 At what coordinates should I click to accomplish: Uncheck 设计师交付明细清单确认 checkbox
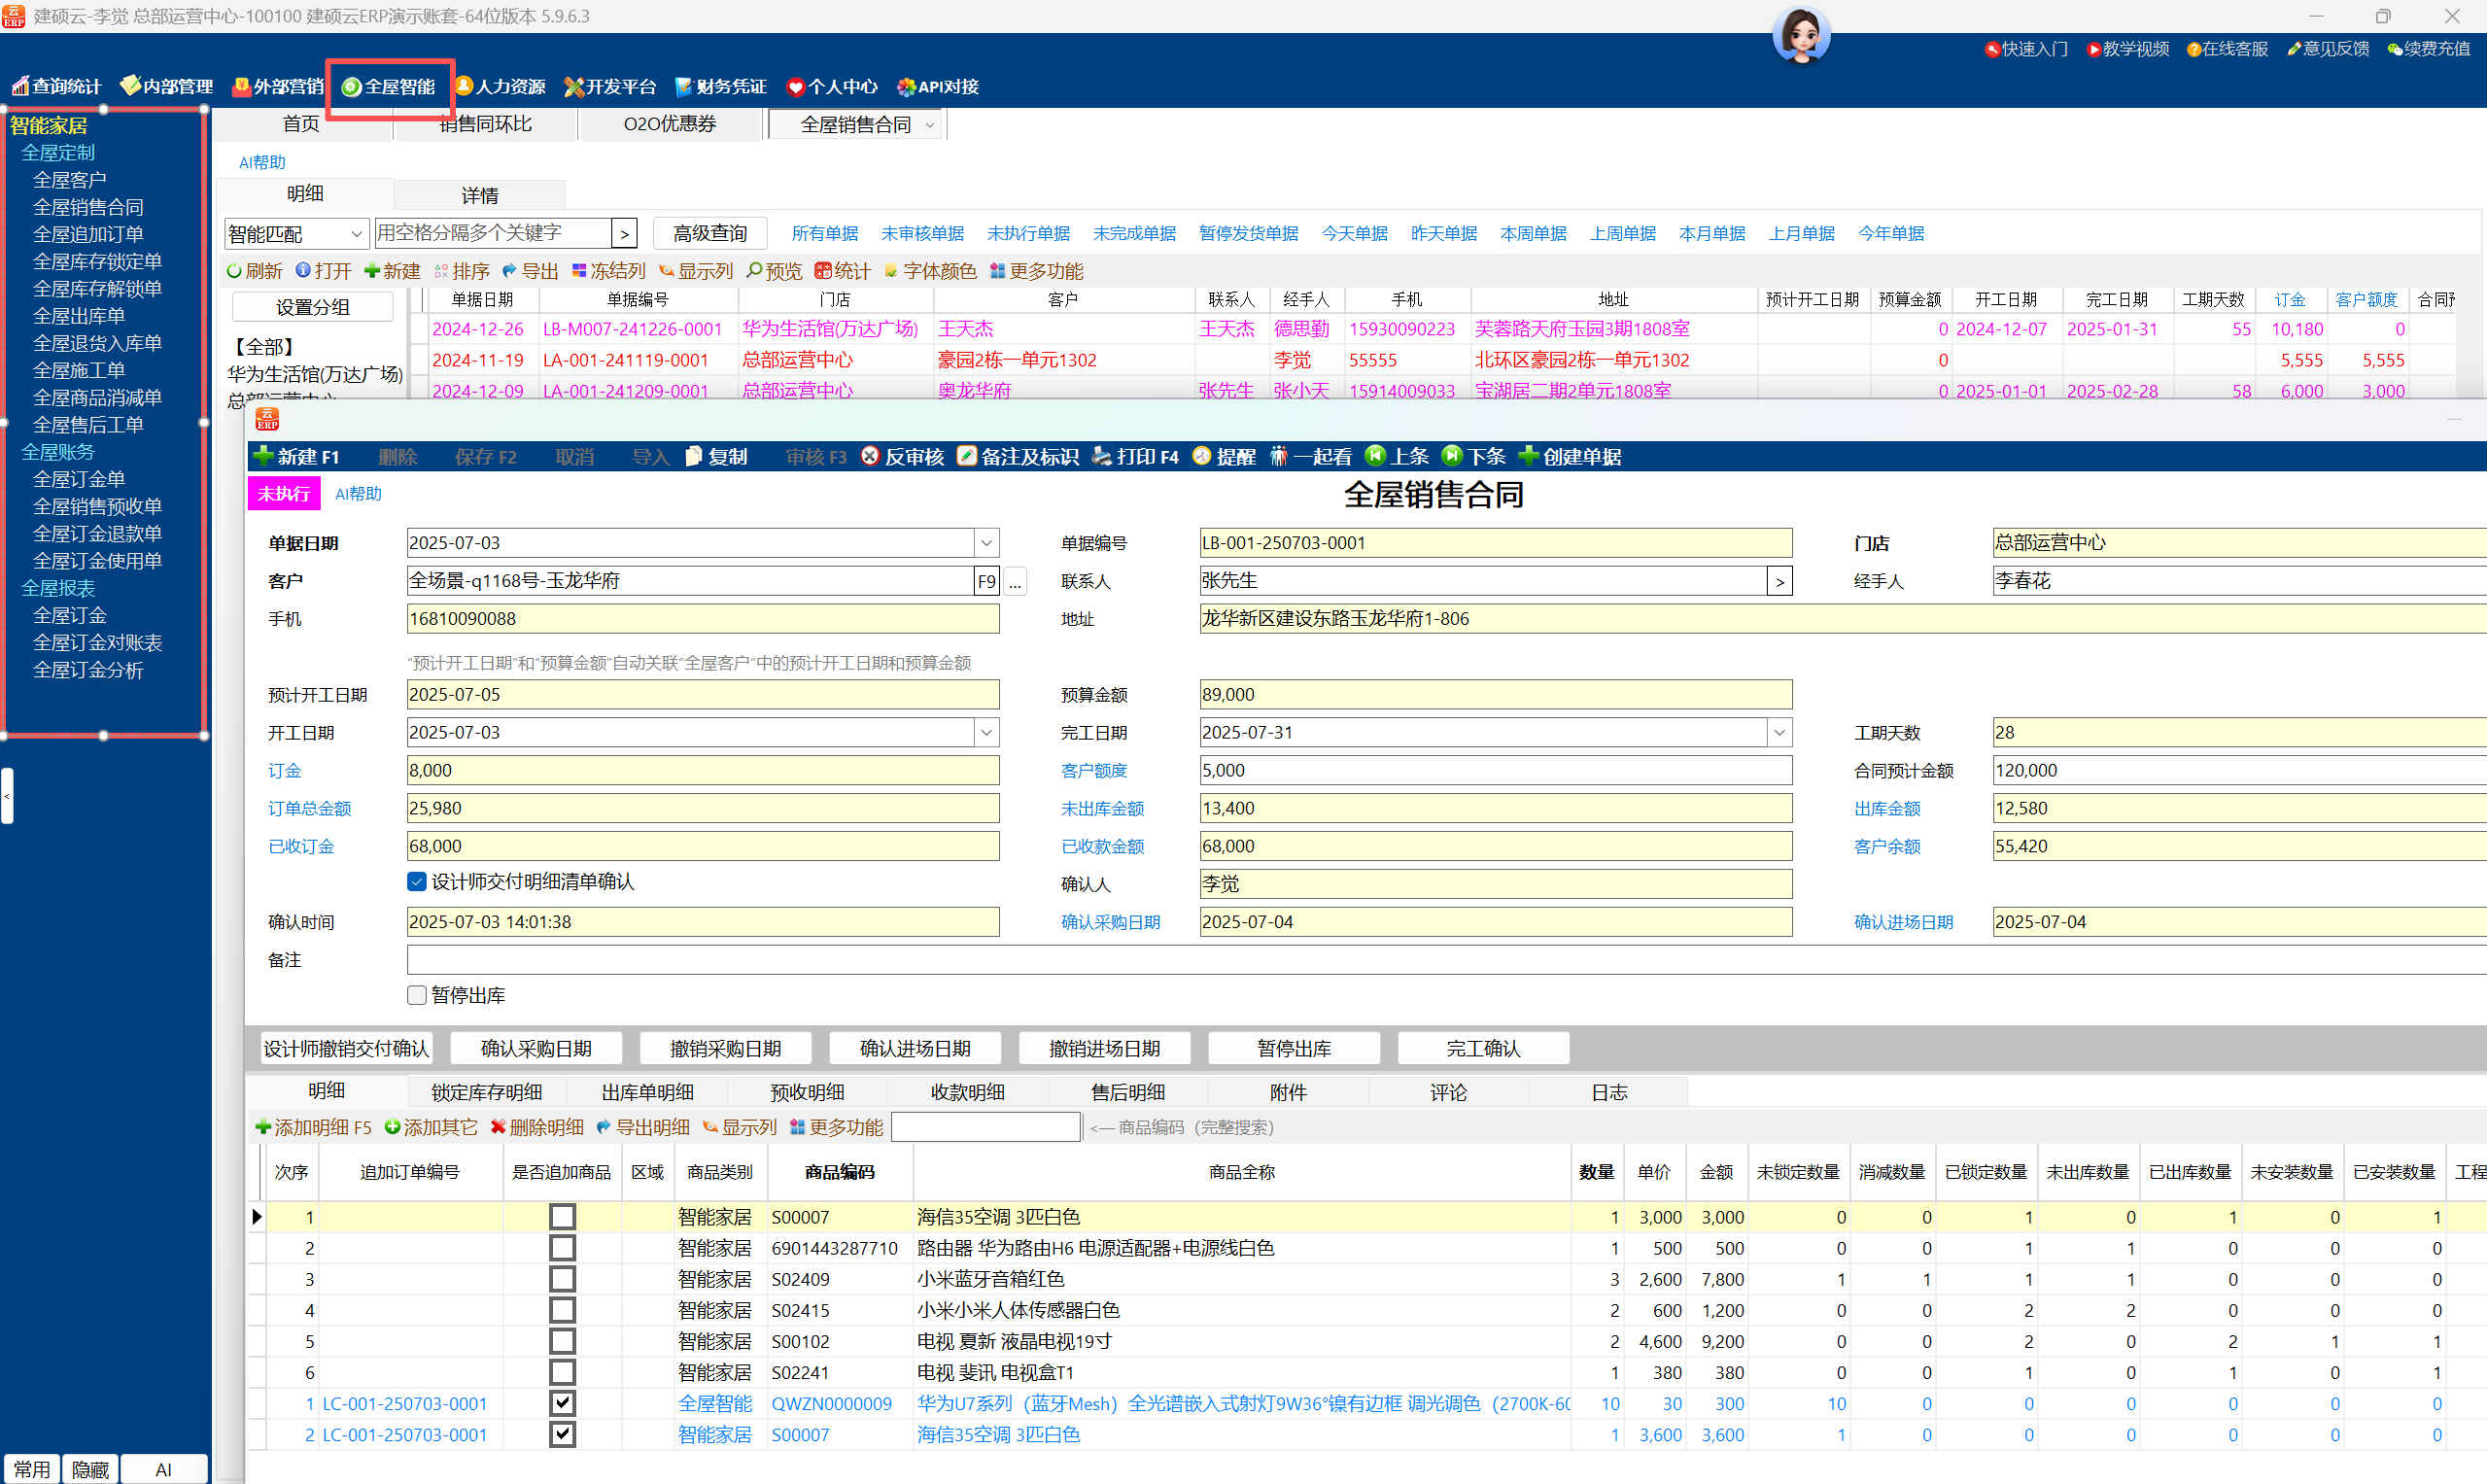coord(417,881)
